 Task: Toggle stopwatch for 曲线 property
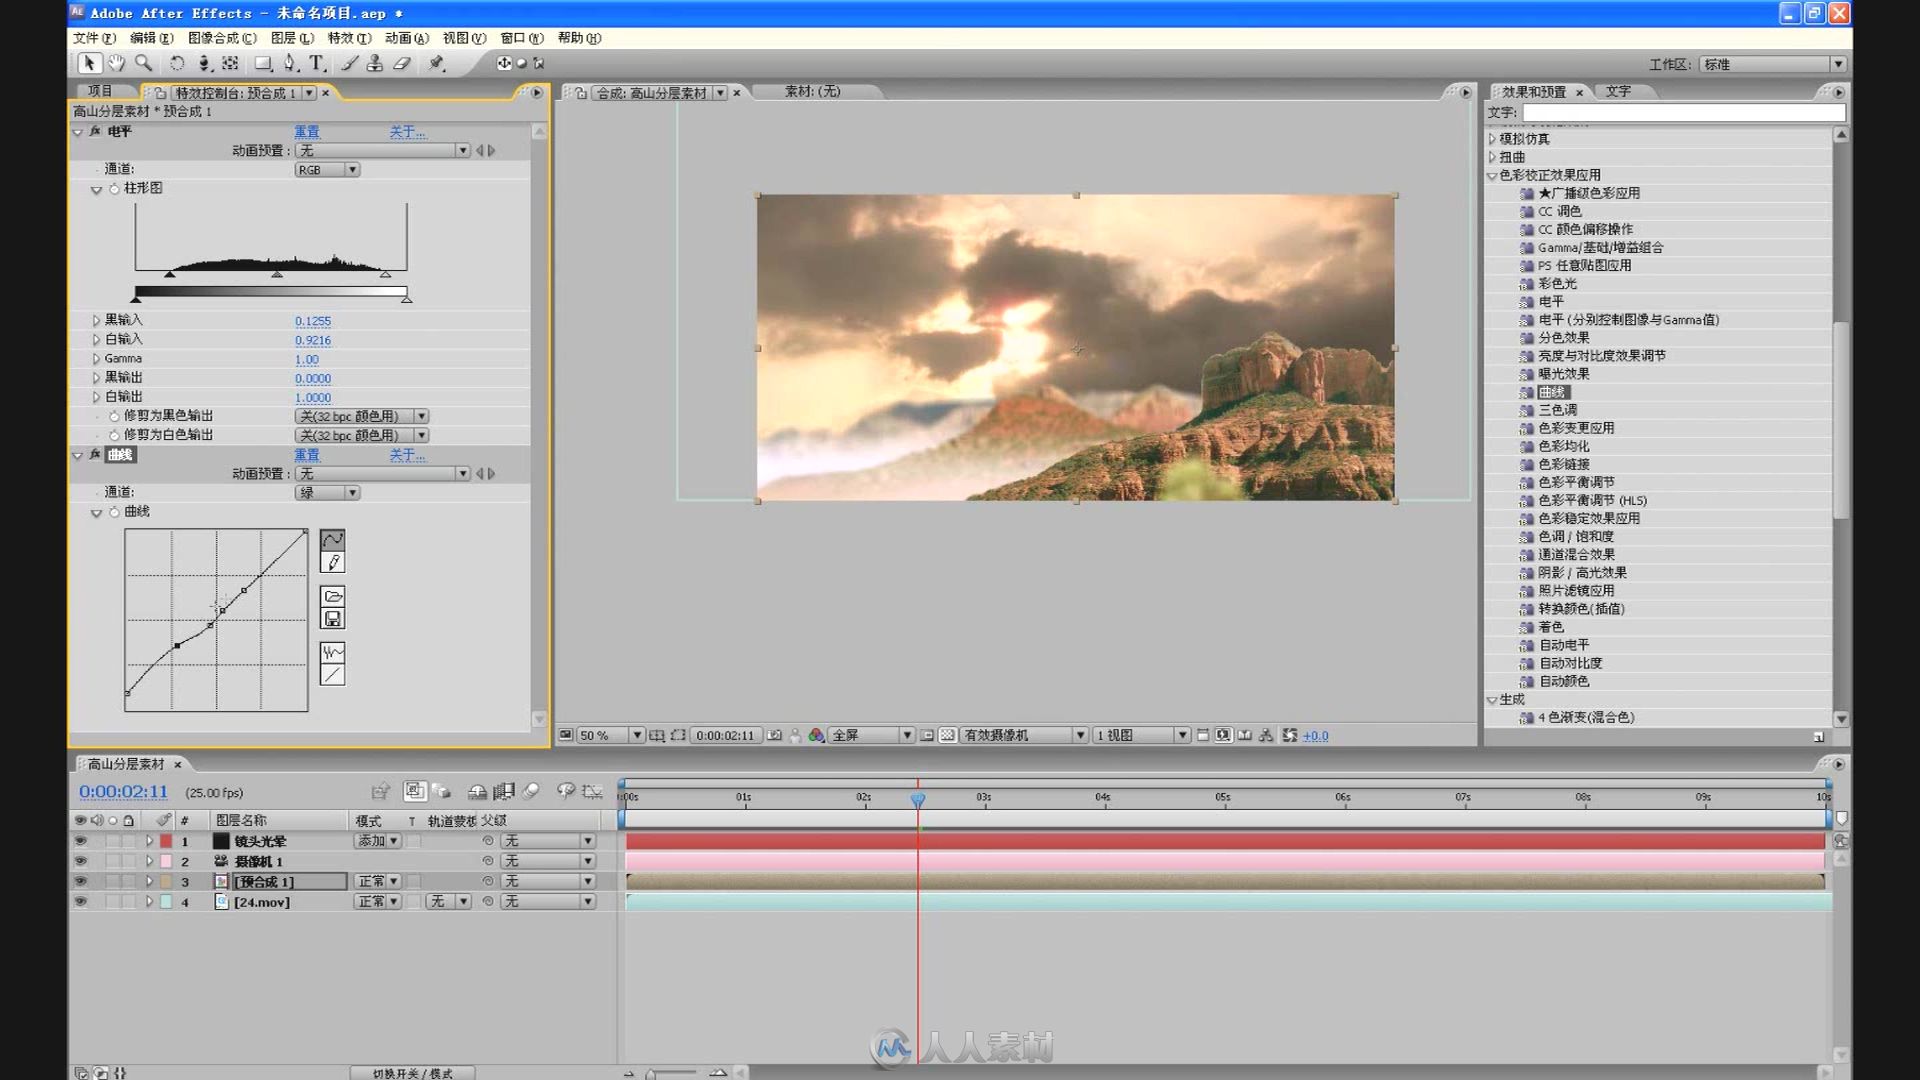(114, 511)
